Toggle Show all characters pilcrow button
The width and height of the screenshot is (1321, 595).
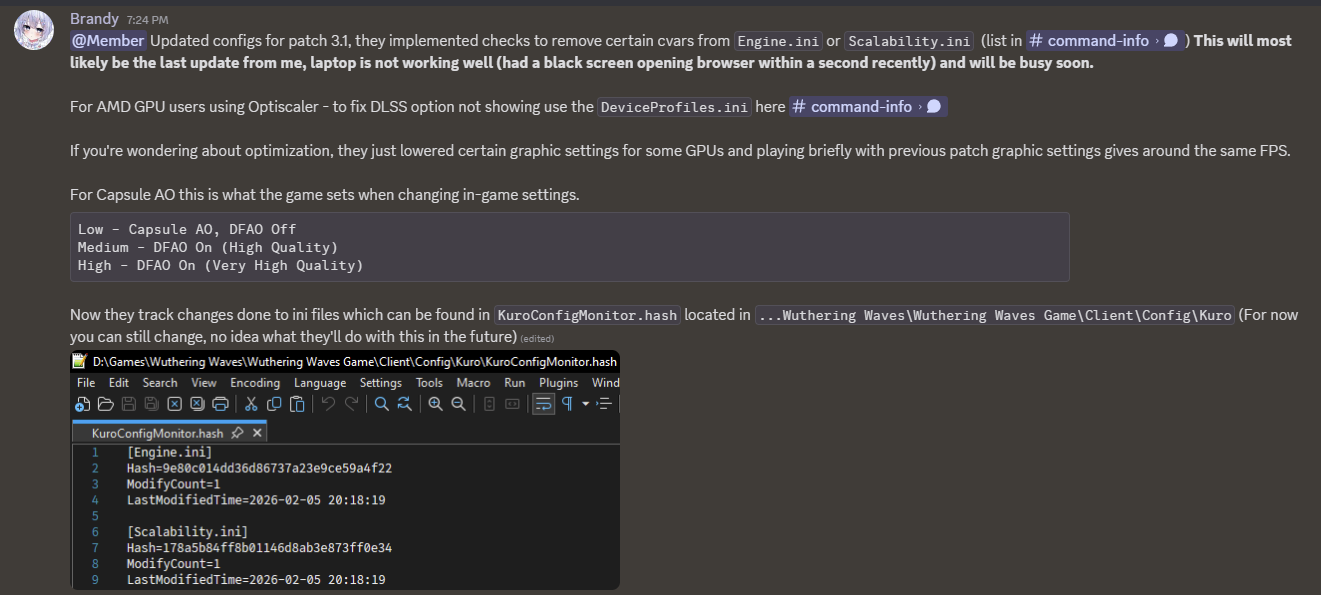coord(567,404)
